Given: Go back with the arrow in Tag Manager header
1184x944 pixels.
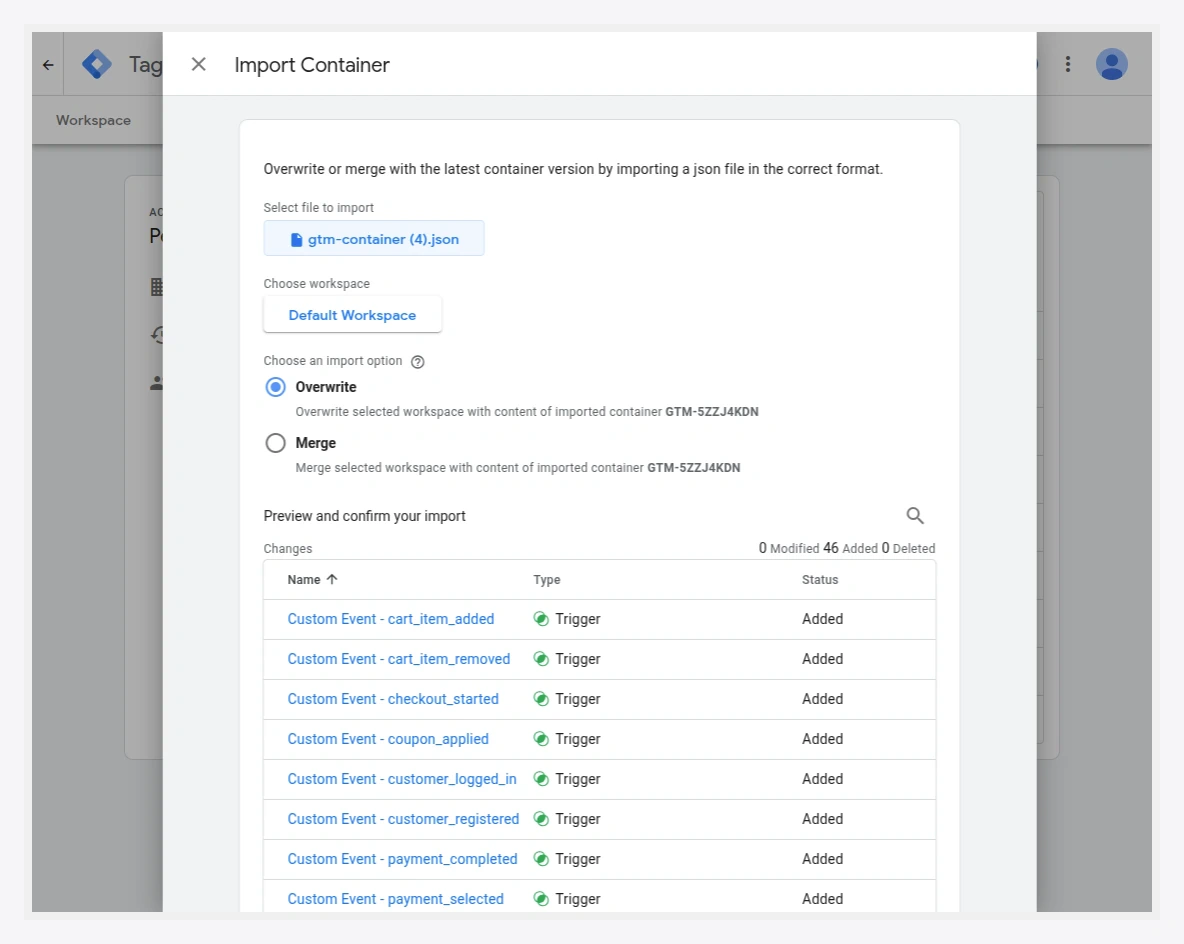Looking at the screenshot, I should (48, 65).
